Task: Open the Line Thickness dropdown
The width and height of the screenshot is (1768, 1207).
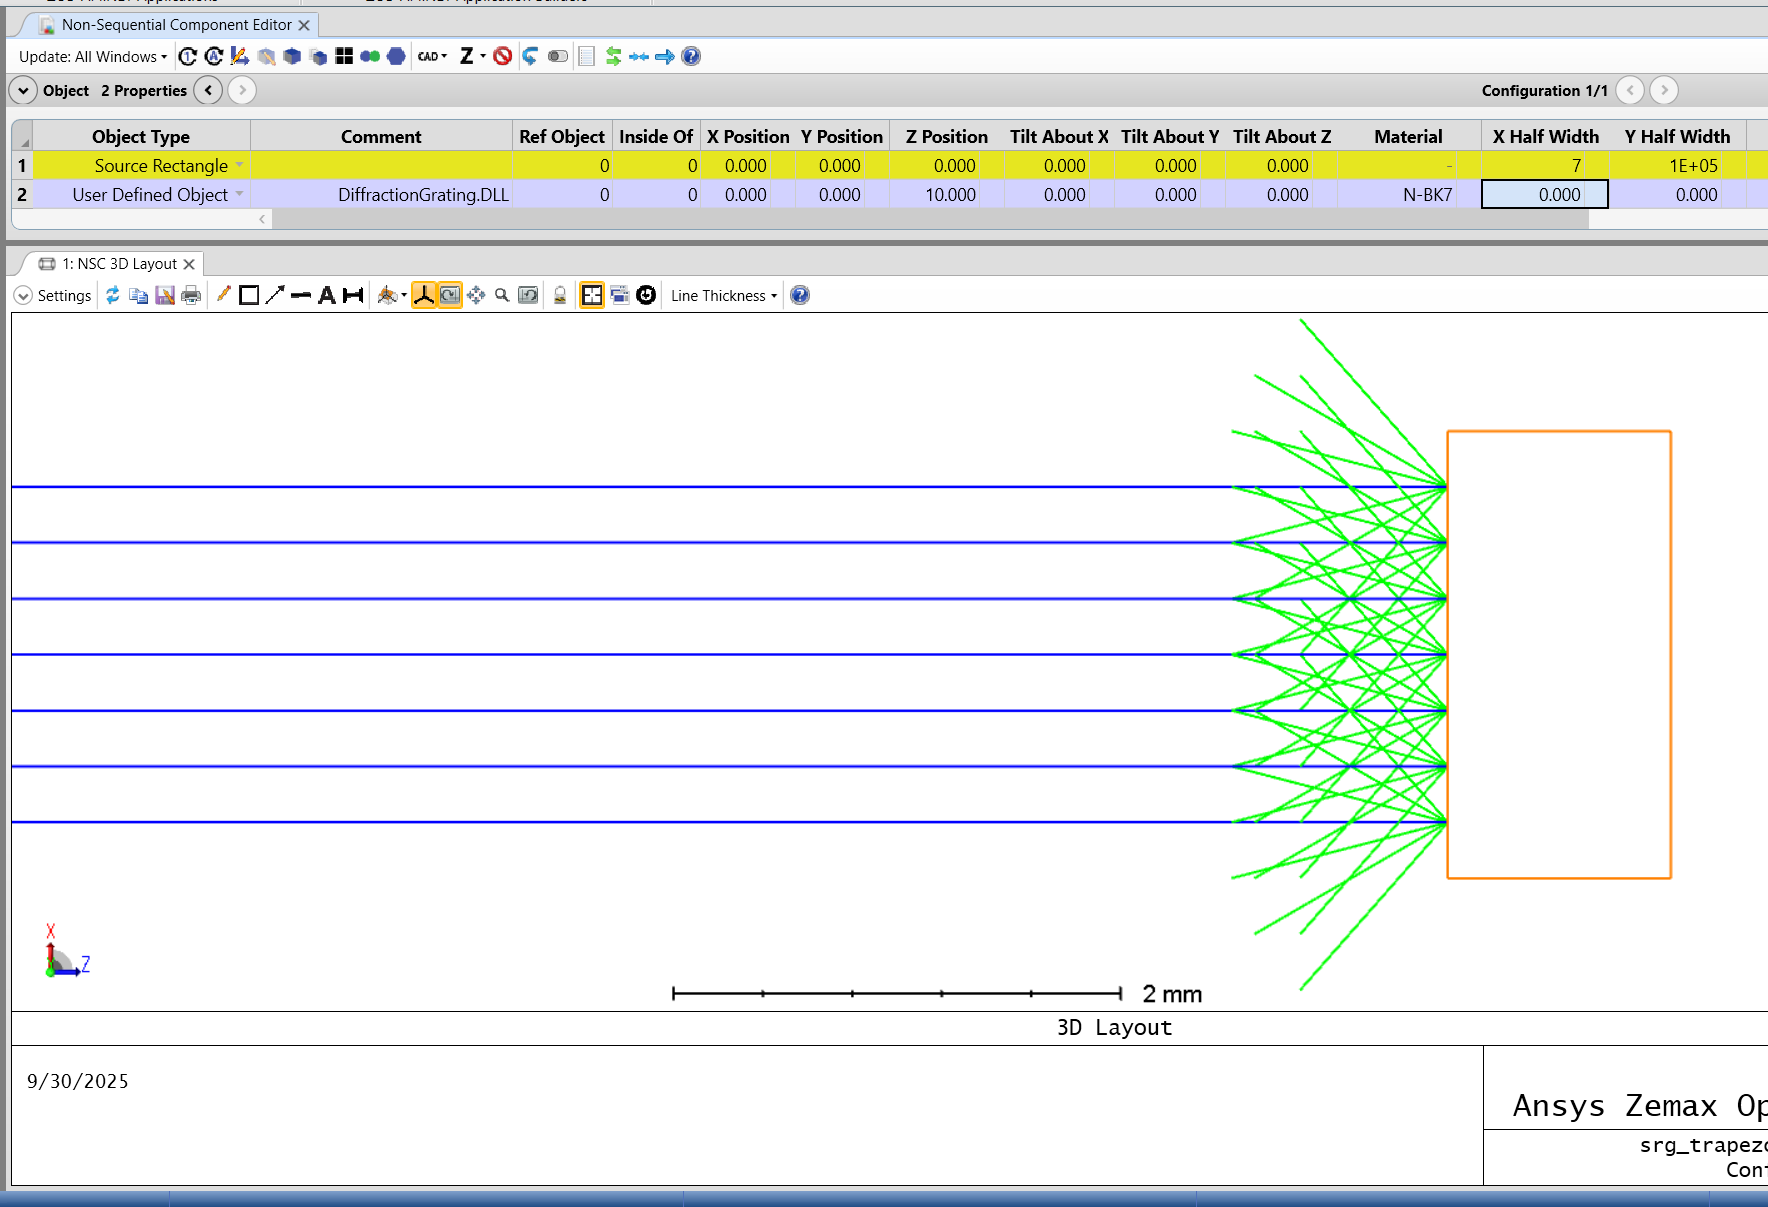Action: click(724, 295)
